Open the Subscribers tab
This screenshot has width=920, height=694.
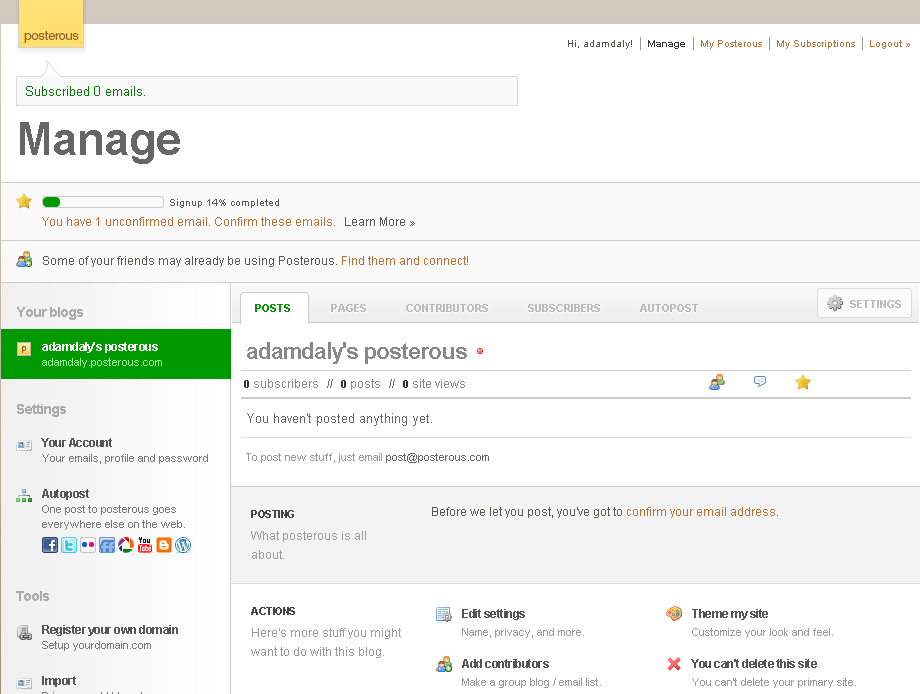pyautogui.click(x=563, y=308)
